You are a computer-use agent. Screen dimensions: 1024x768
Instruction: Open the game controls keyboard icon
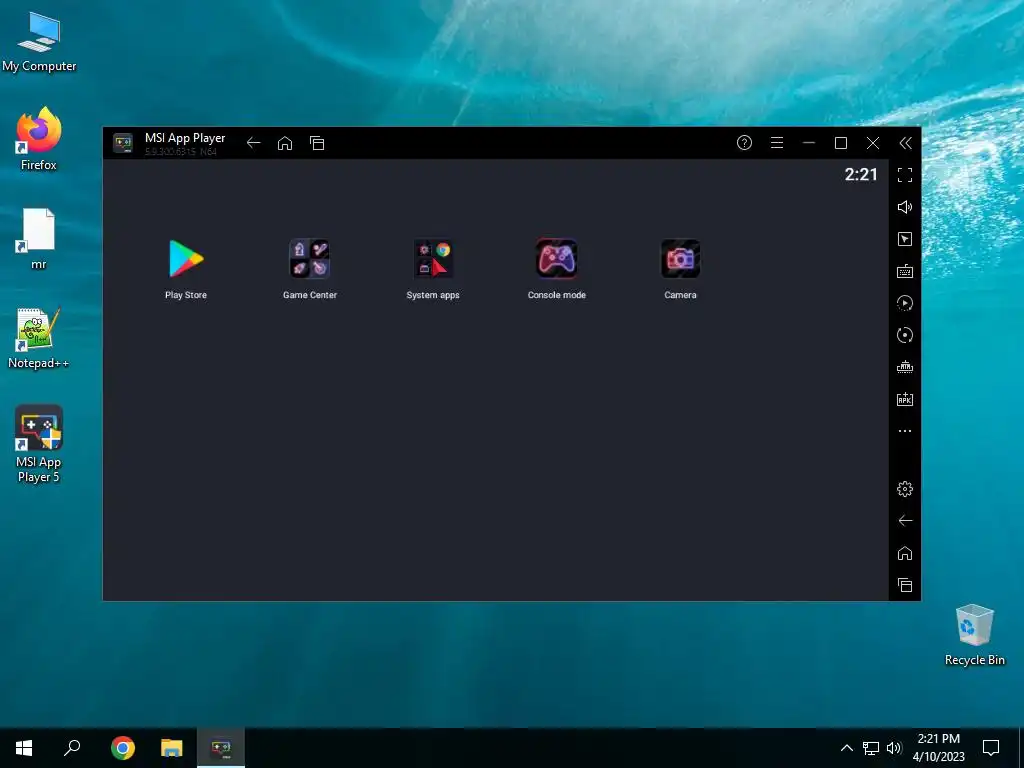click(x=904, y=271)
